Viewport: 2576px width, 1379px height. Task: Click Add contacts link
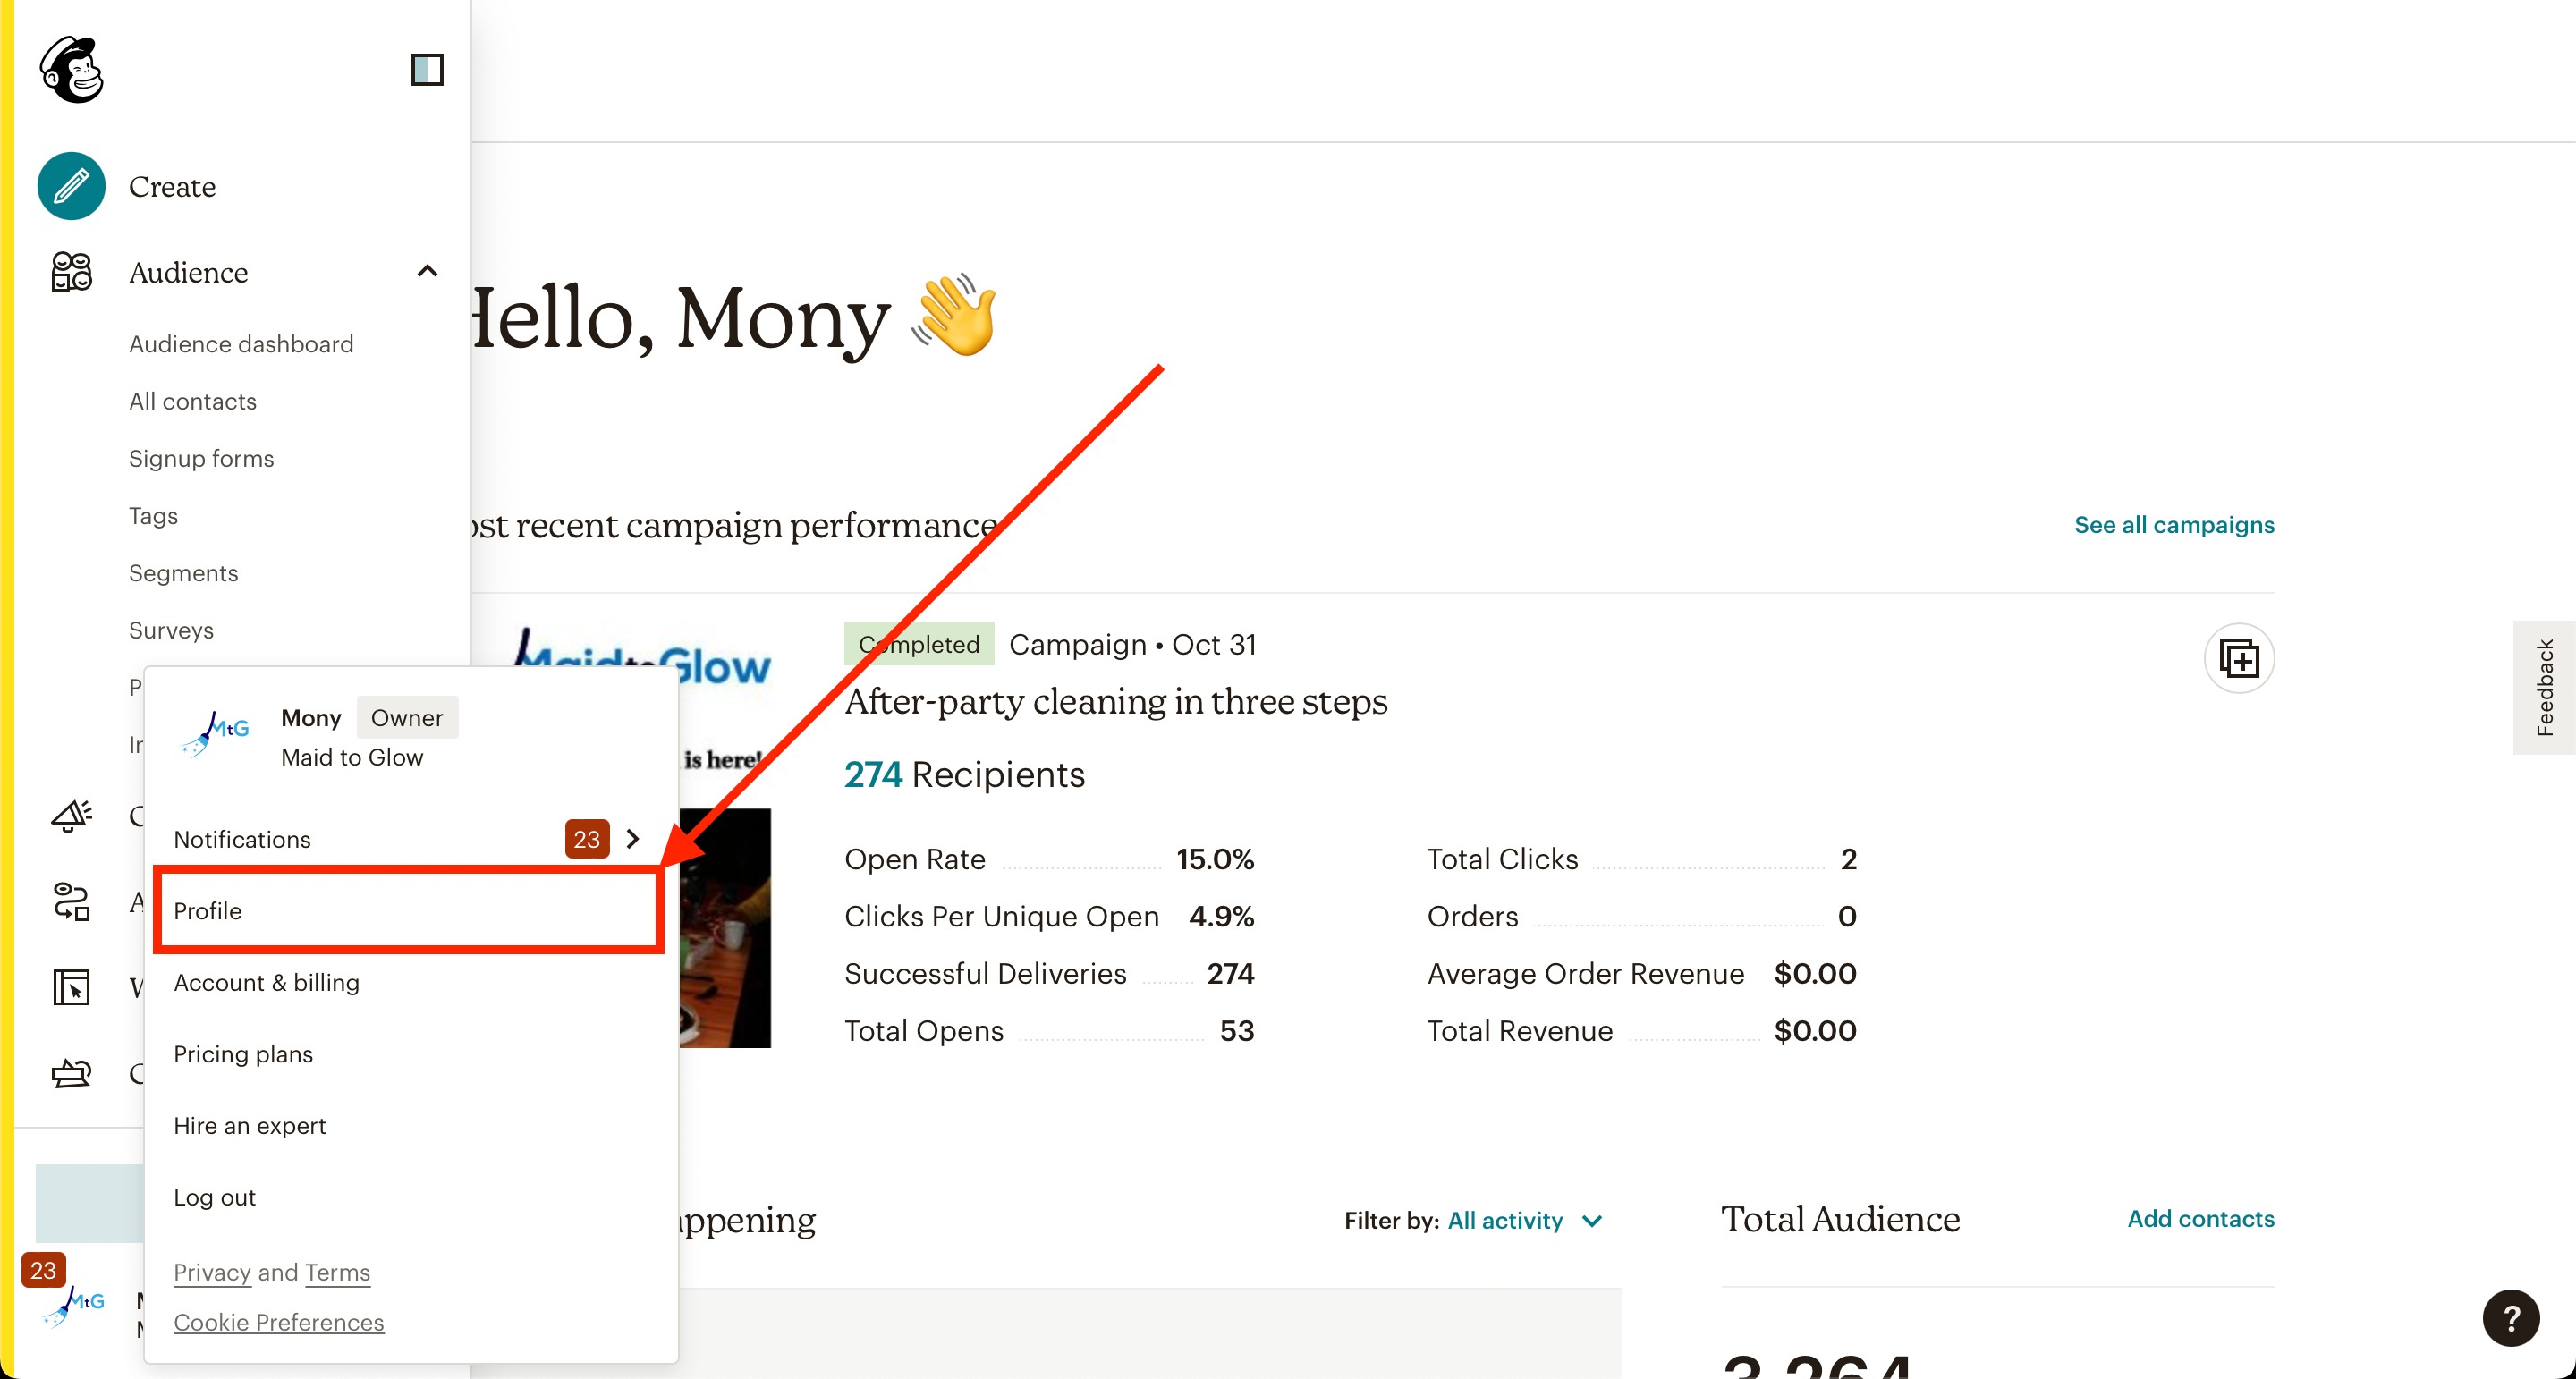pos(2200,1218)
